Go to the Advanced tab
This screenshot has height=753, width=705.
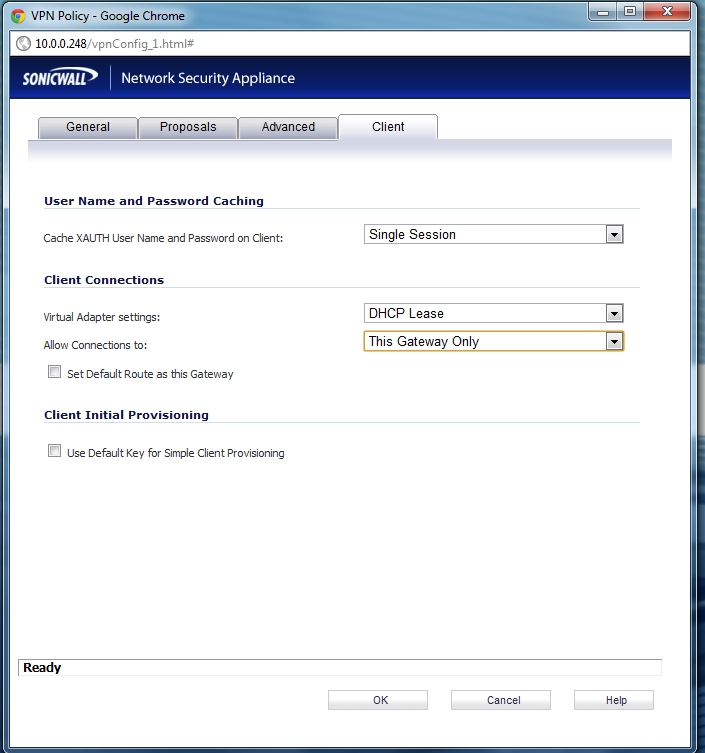[288, 127]
